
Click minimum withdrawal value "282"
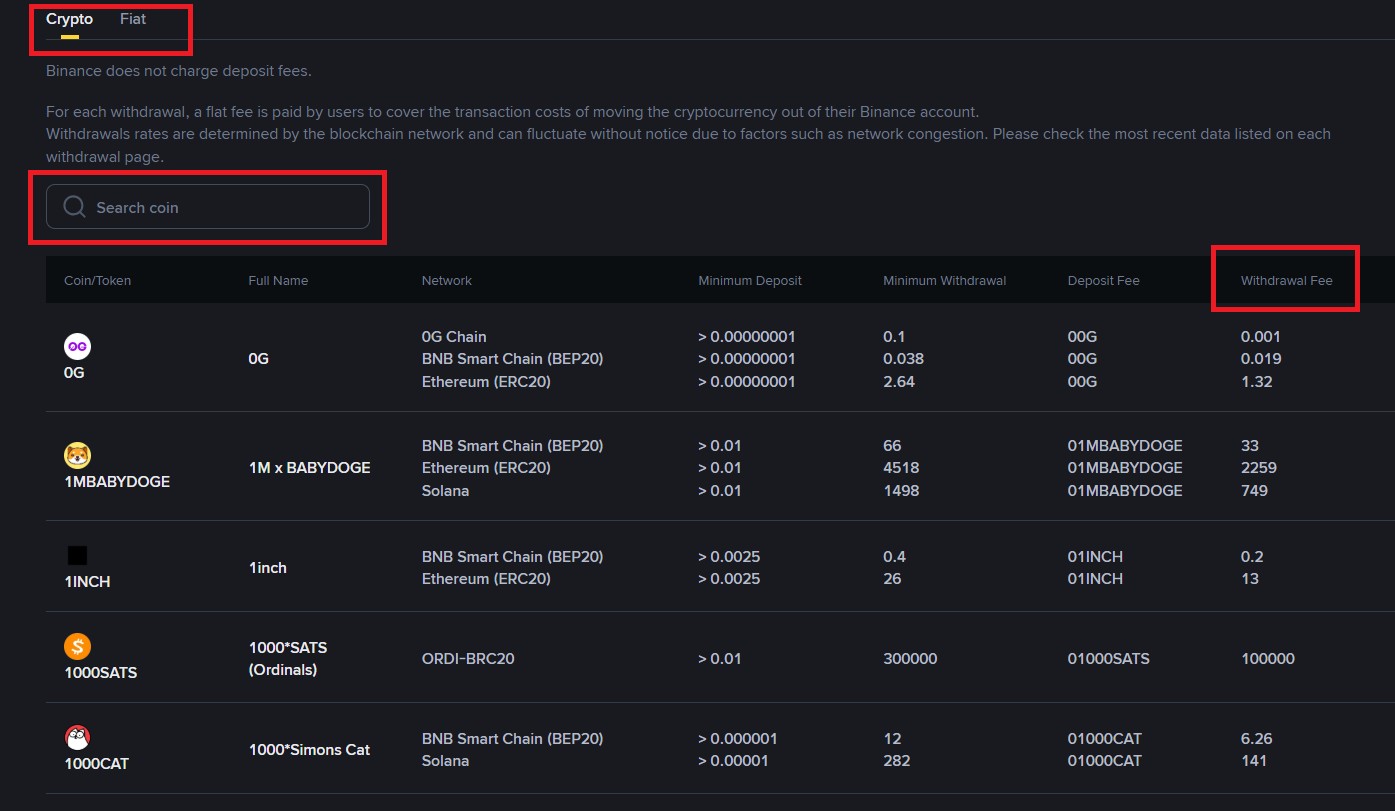896,761
